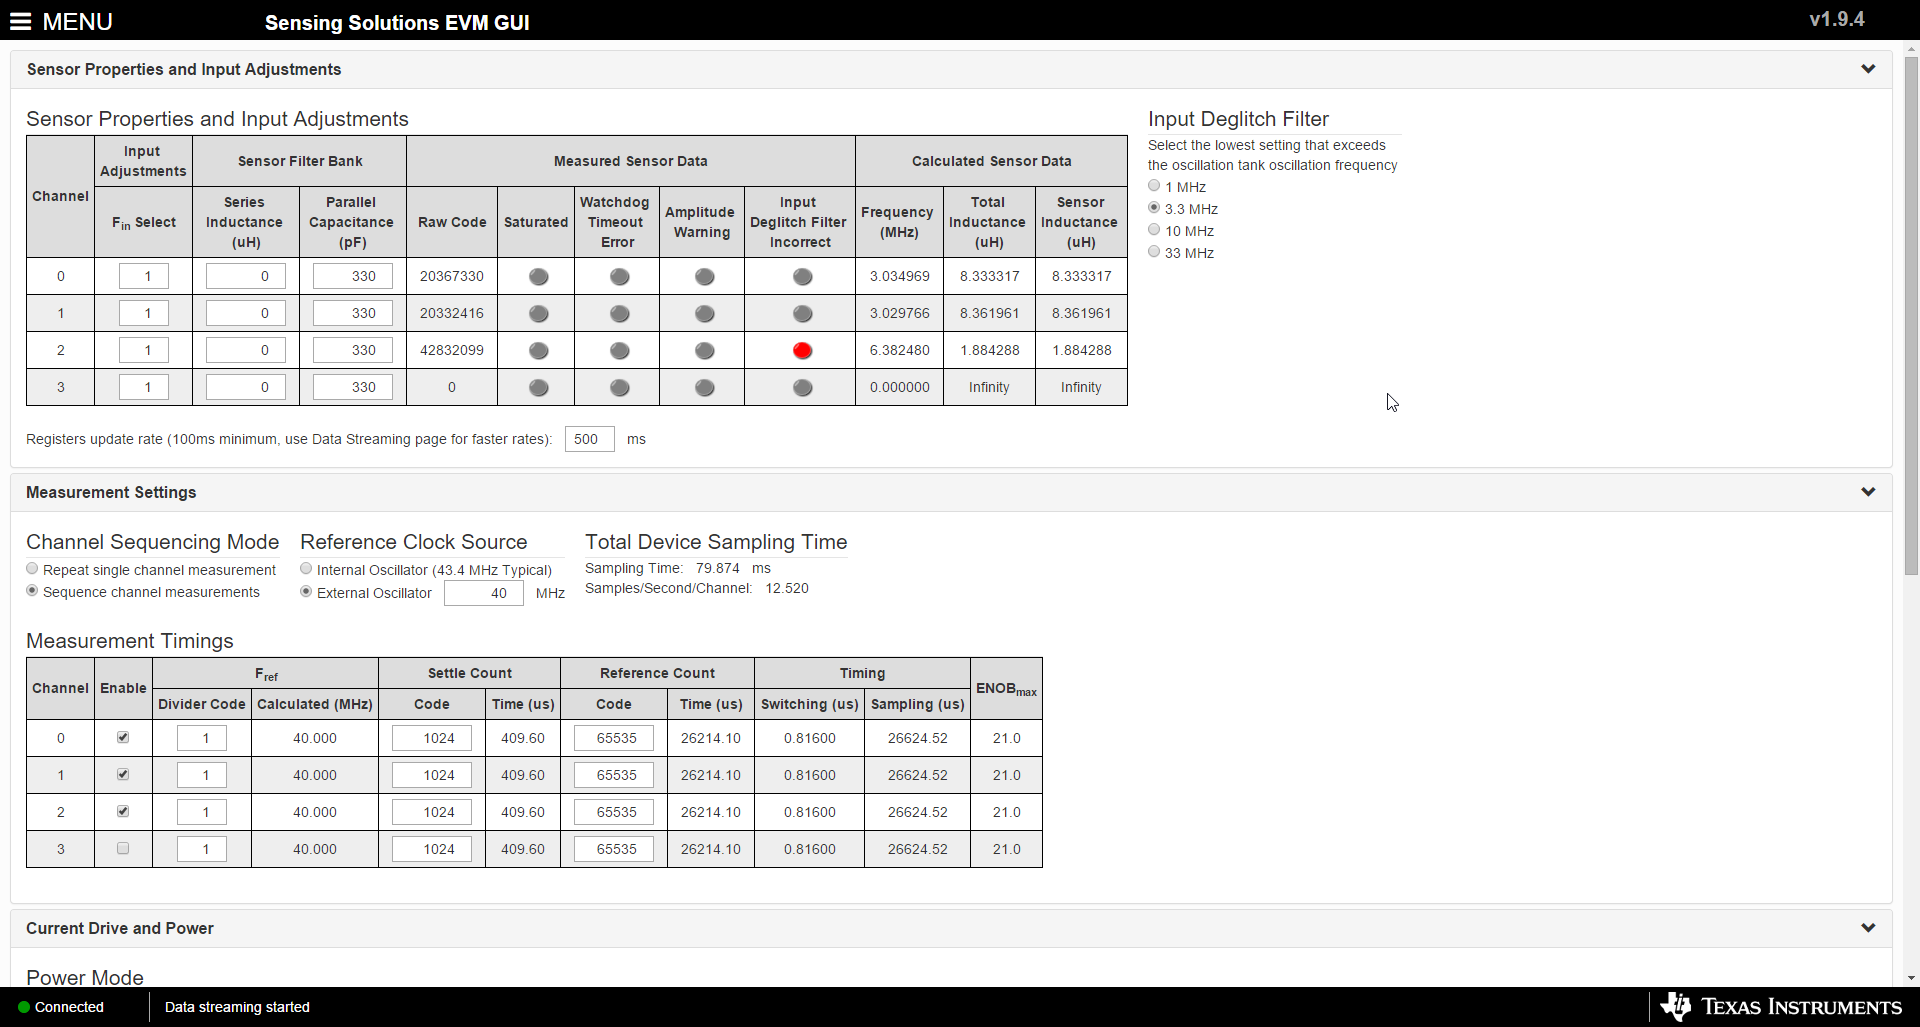Image resolution: width=1920 pixels, height=1027 pixels.
Task: Edit channel 1 Series Inductance field
Action: pyautogui.click(x=246, y=314)
